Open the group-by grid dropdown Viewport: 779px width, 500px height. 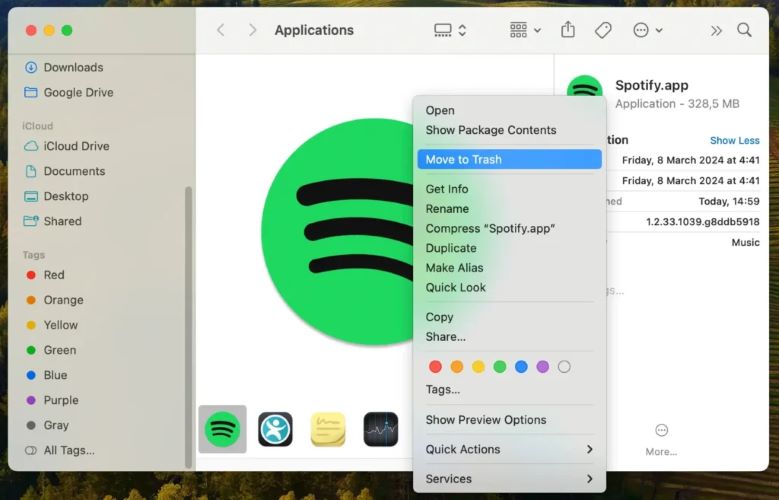click(525, 30)
